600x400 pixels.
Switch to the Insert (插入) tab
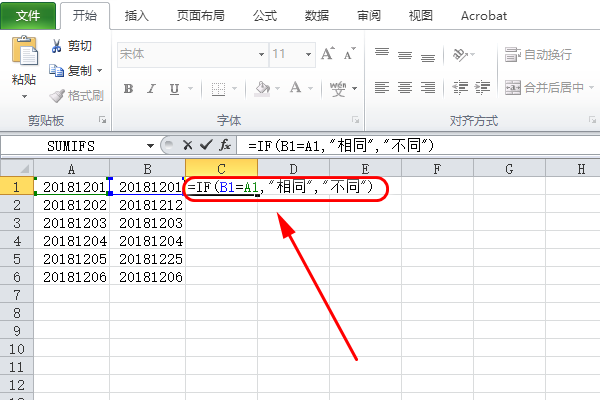pyautogui.click(x=136, y=16)
